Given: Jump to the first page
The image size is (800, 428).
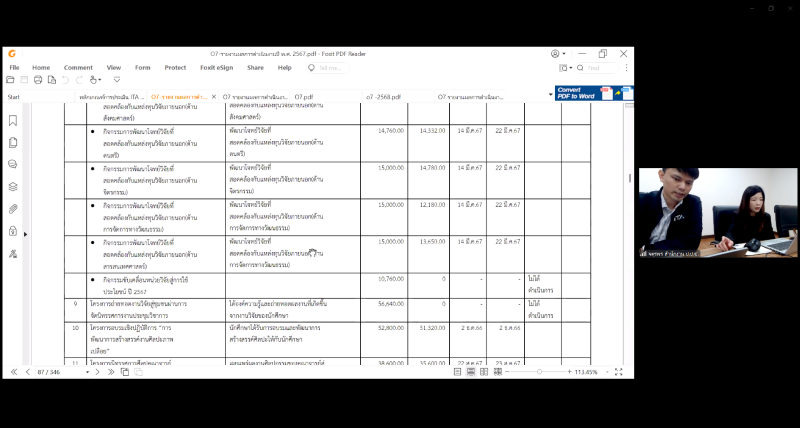Looking at the screenshot, I should click(x=13, y=371).
